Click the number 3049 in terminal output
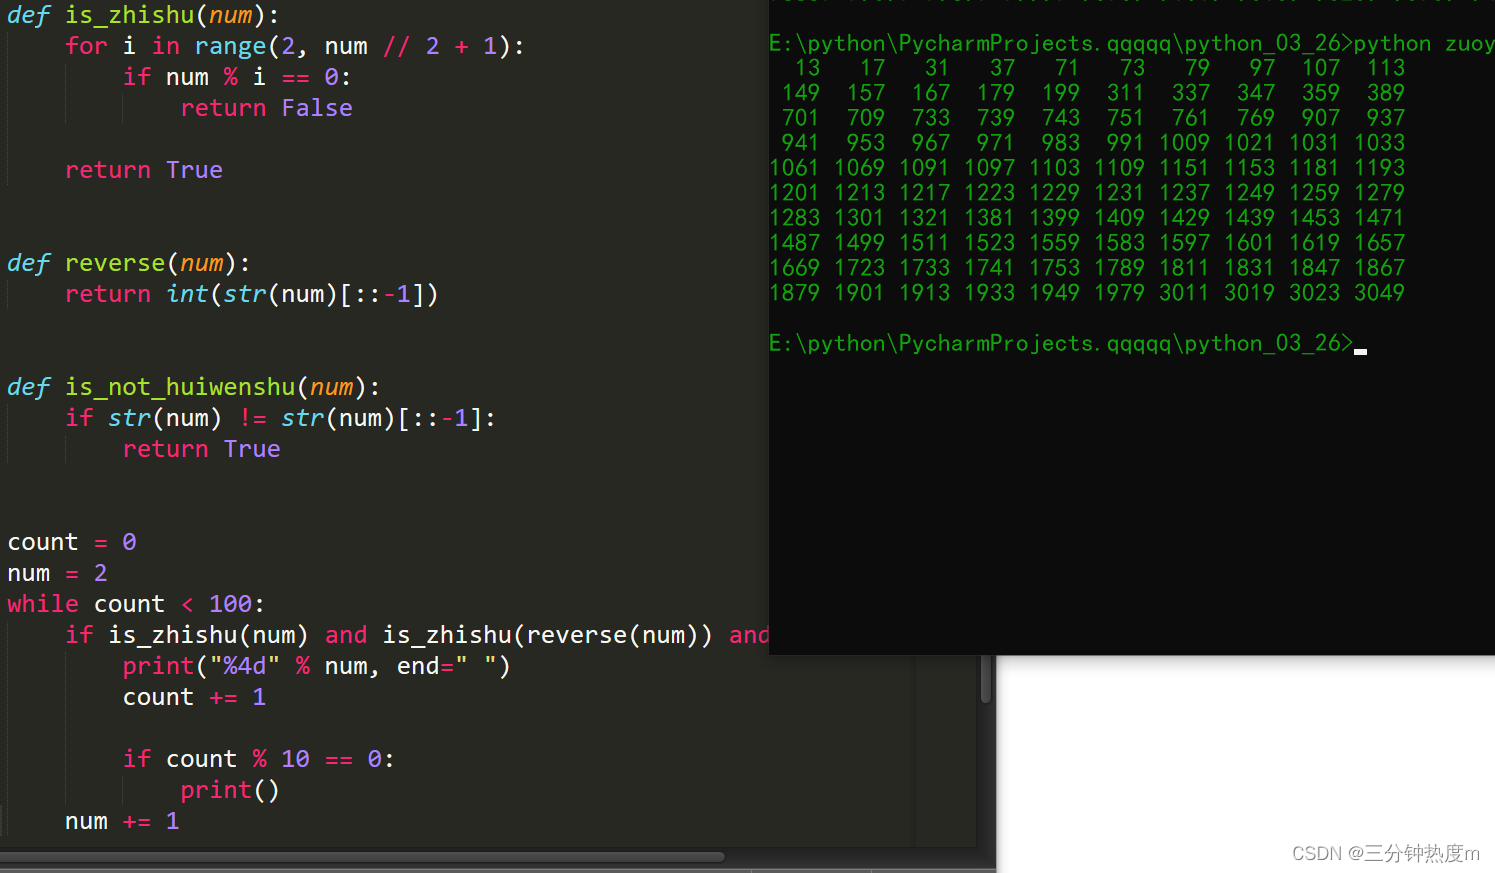Viewport: 1495px width, 873px height. coord(1379,293)
